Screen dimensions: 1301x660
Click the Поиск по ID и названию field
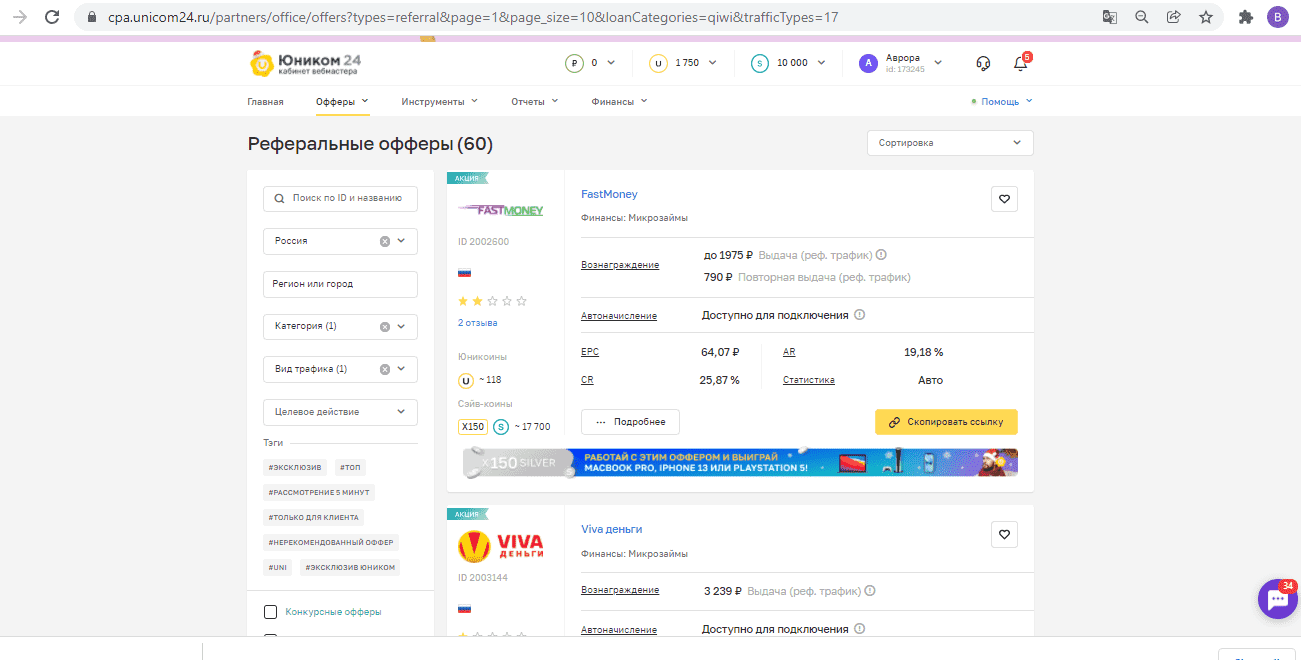pyautogui.click(x=340, y=198)
